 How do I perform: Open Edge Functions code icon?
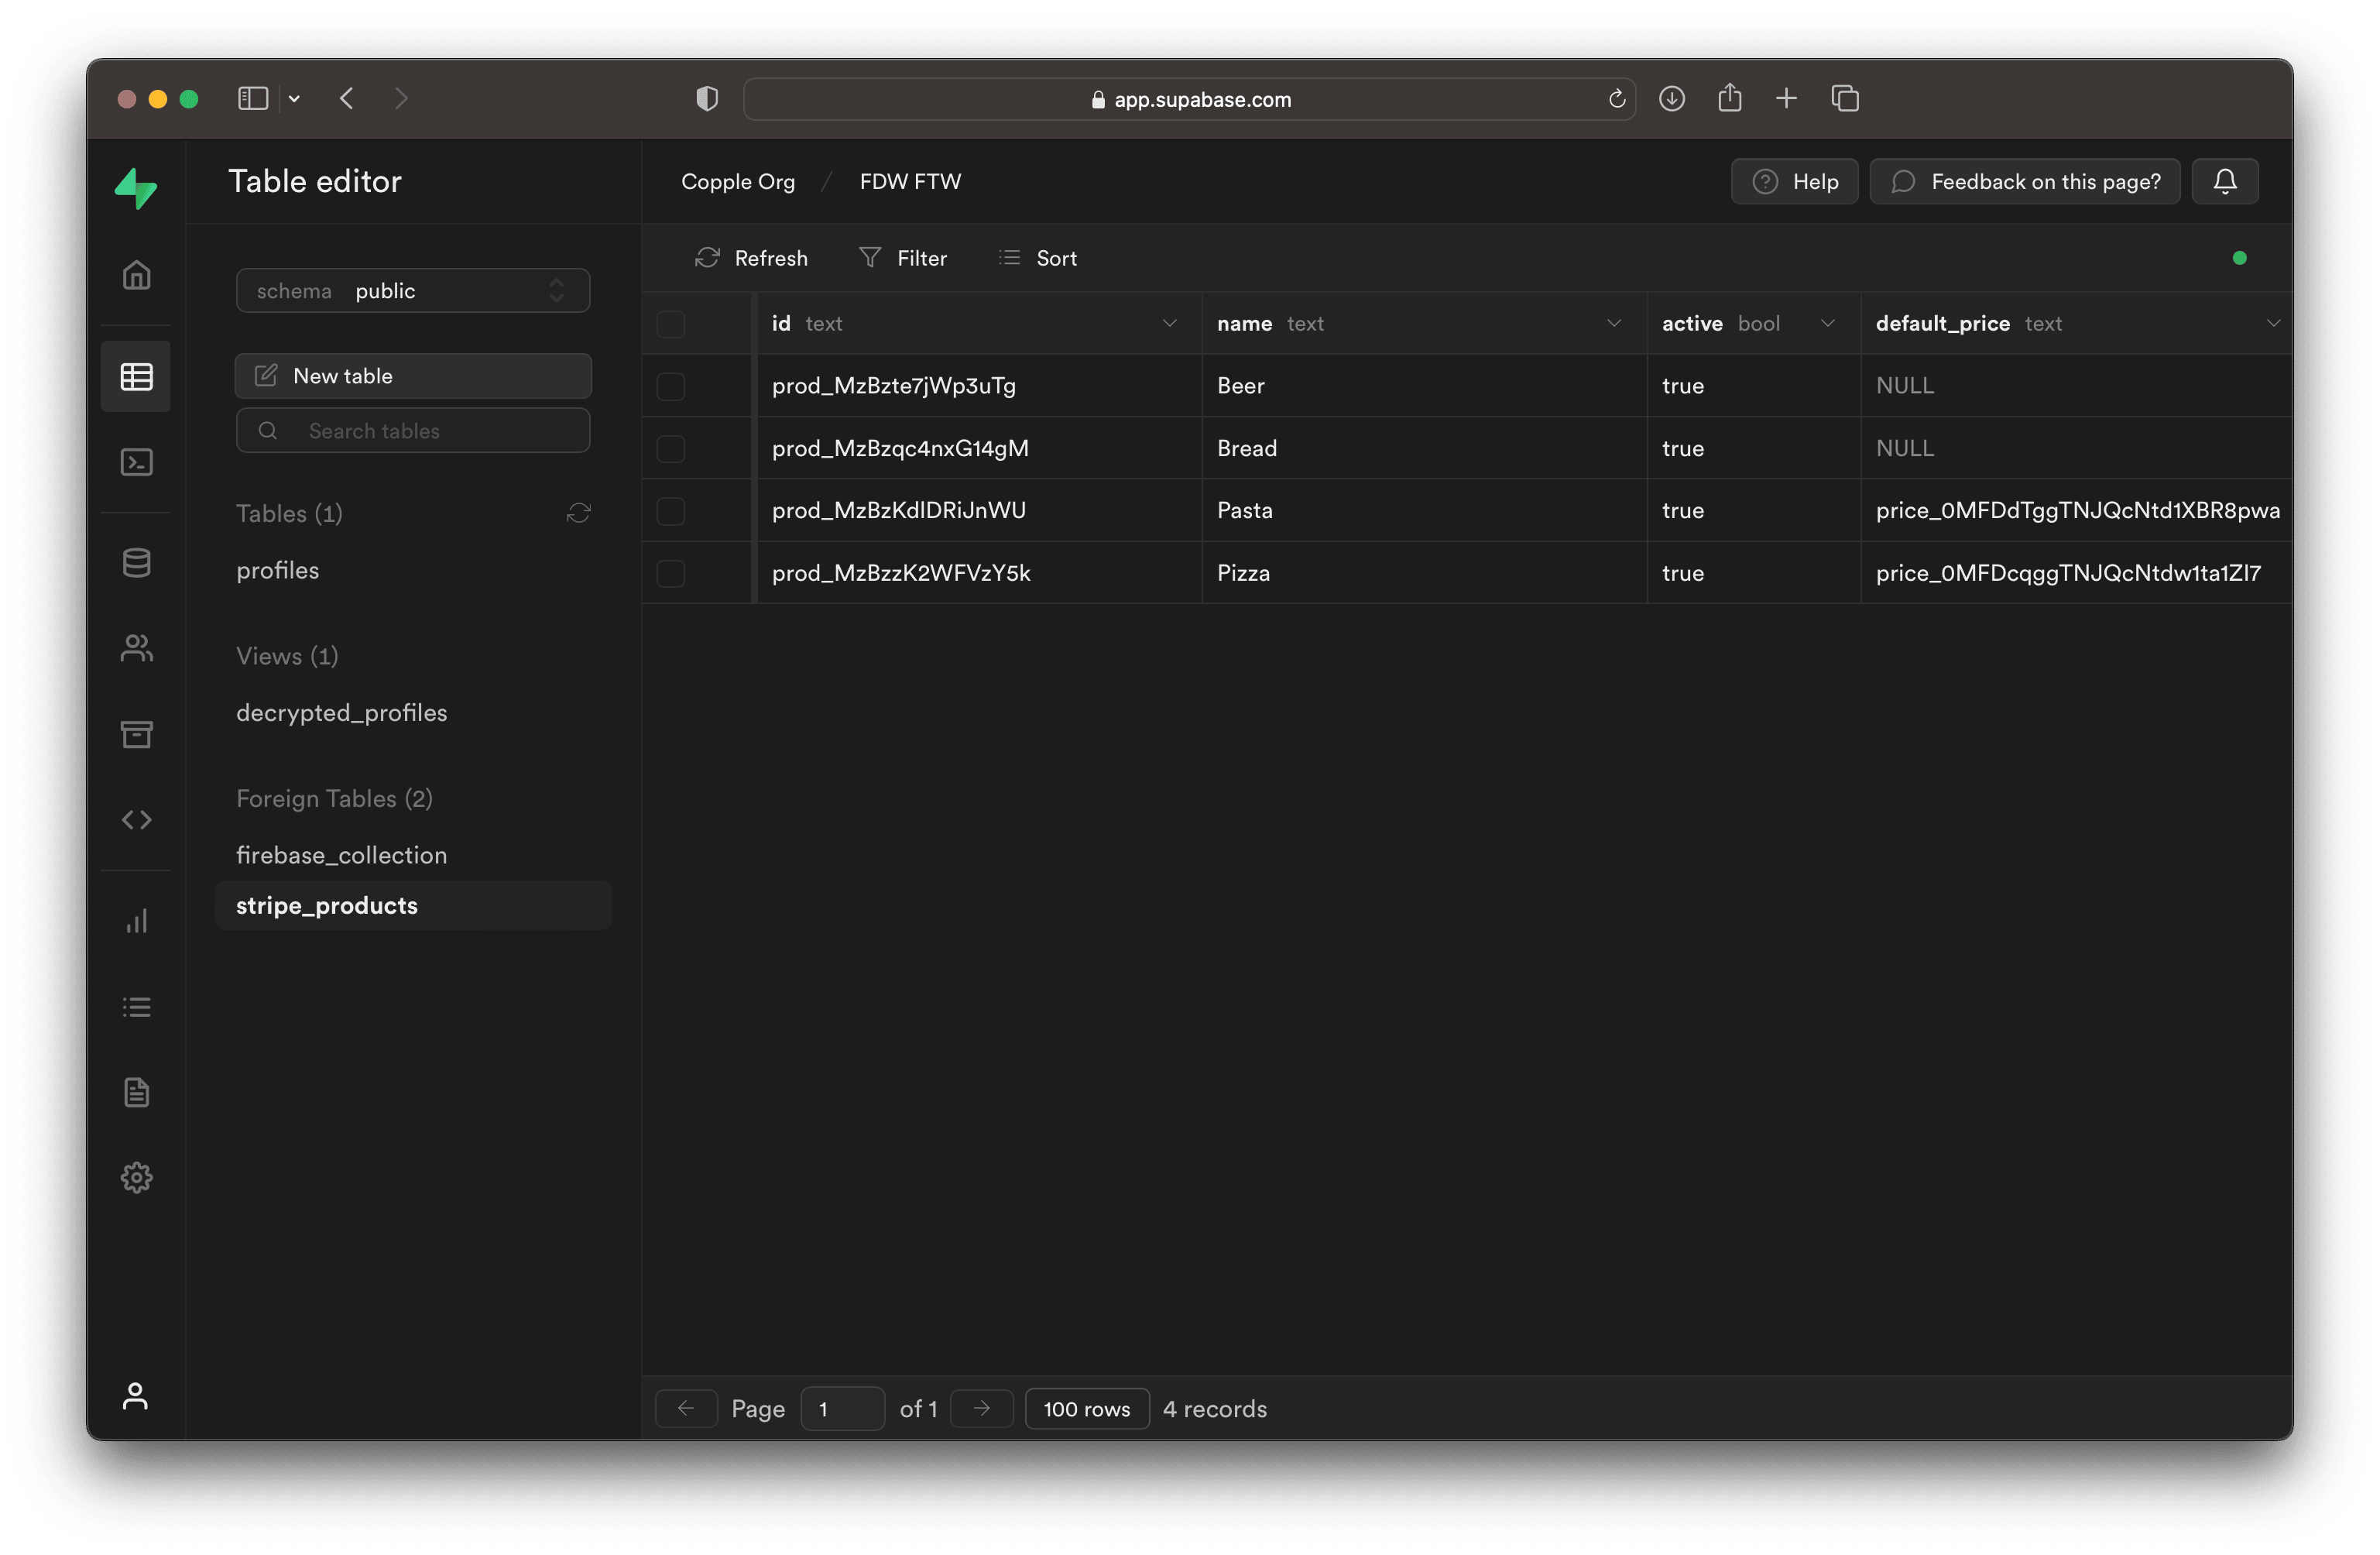click(x=136, y=820)
